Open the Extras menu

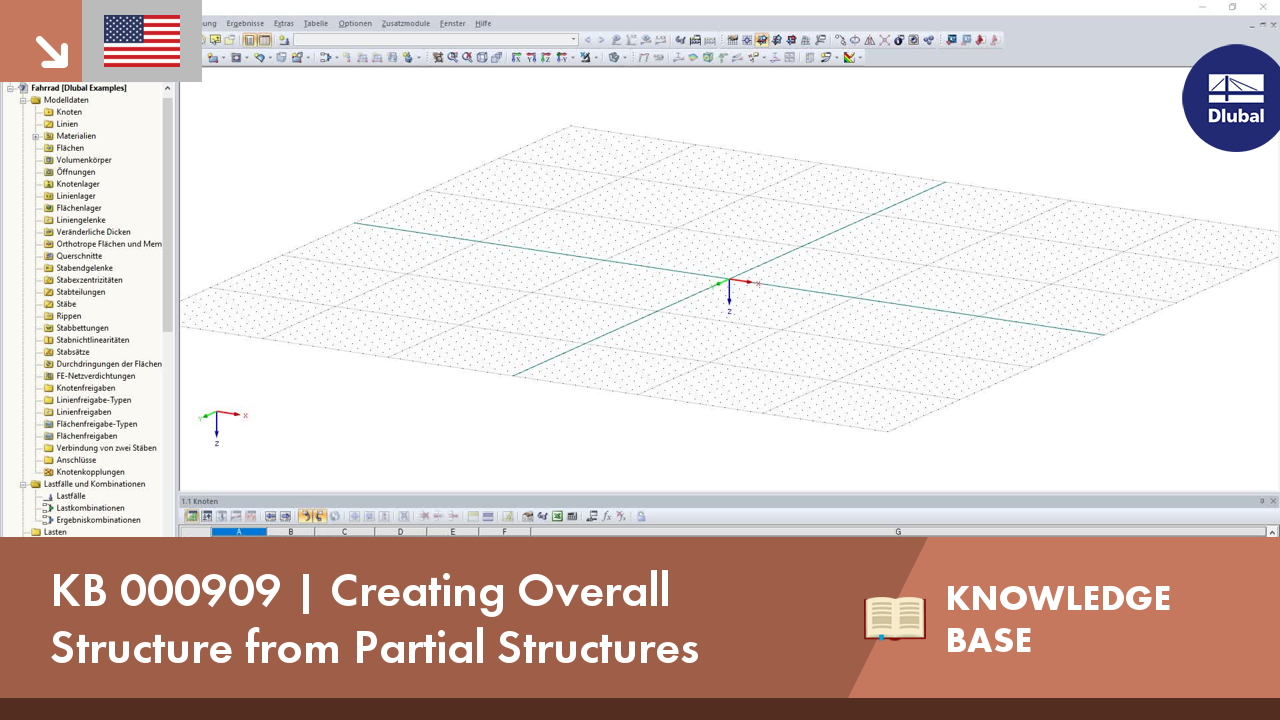284,23
